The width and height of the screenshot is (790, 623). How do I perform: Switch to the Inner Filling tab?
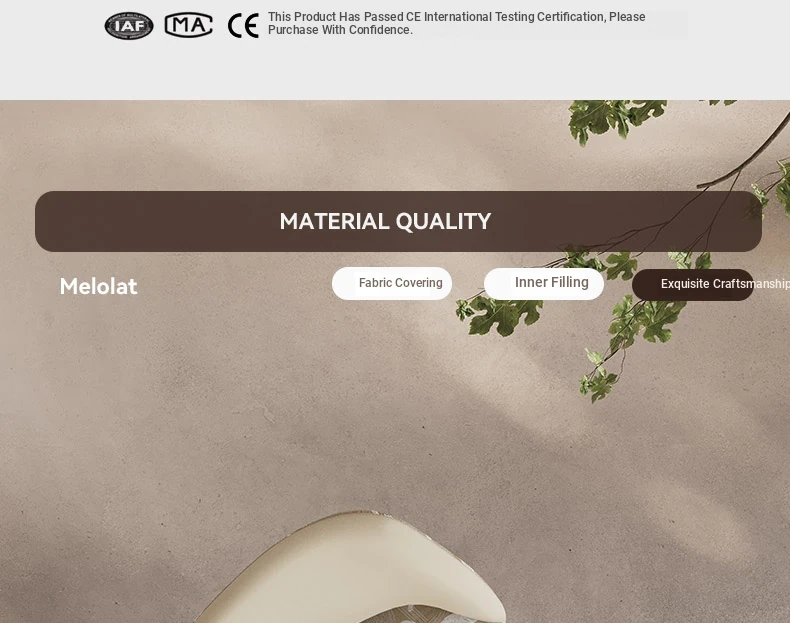[x=544, y=284]
